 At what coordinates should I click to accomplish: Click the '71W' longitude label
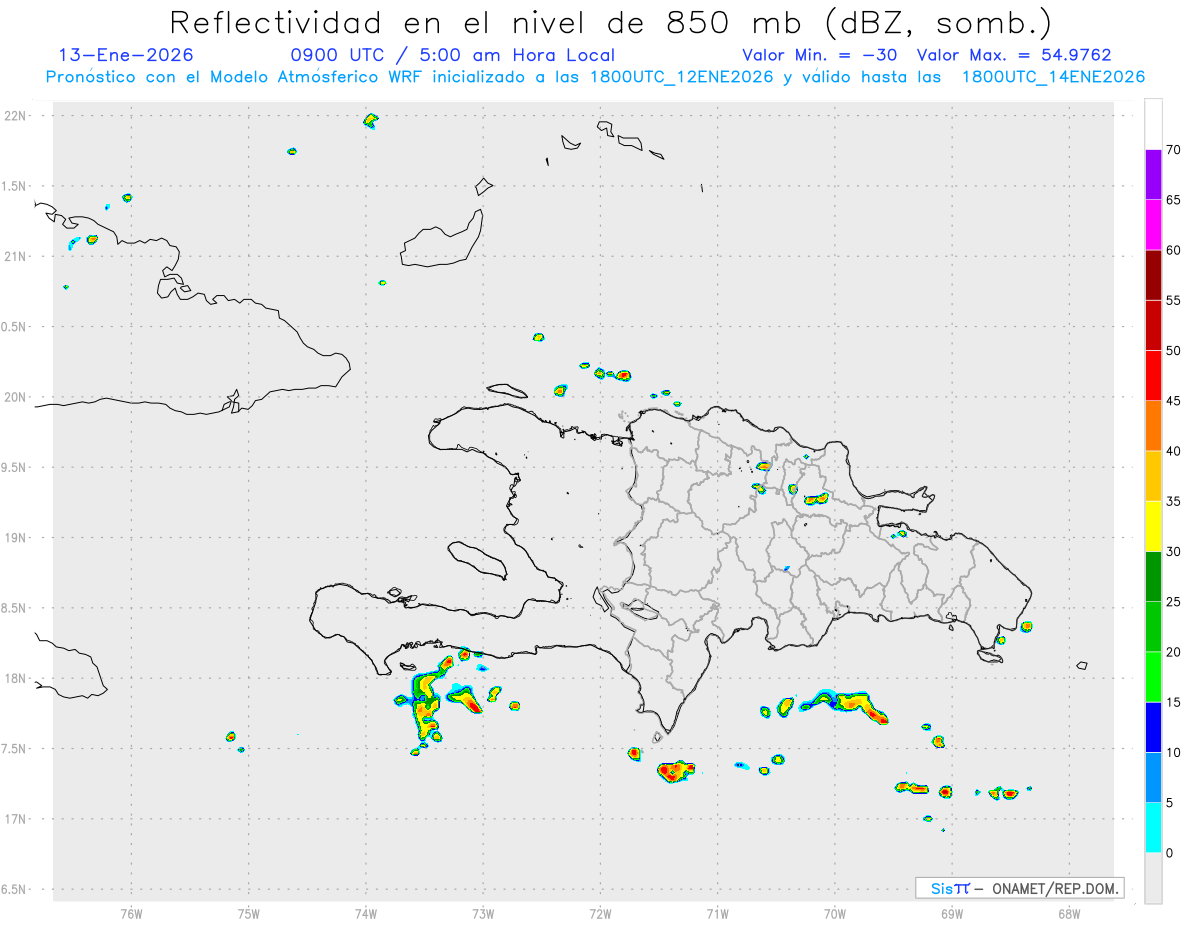pos(718,914)
